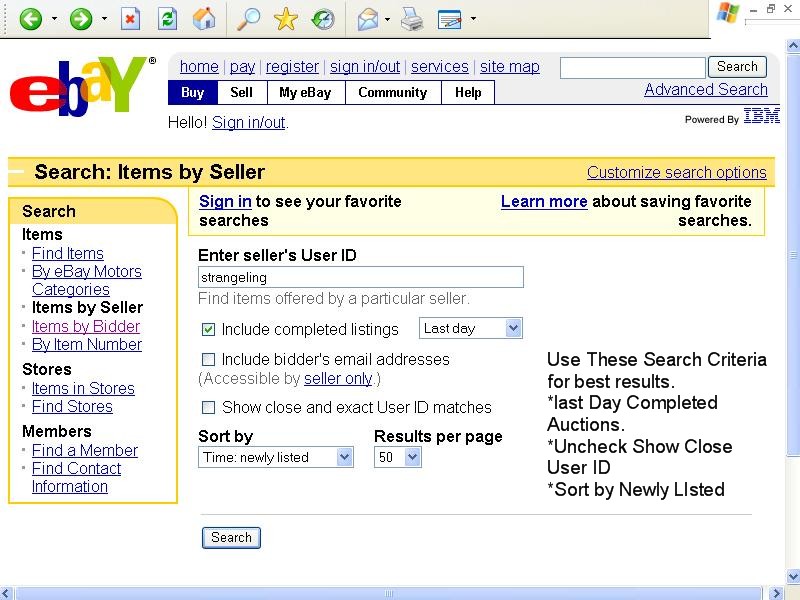Screen dimensions: 800x600
Task: Click the Mail envelope icon
Action: coord(368,19)
